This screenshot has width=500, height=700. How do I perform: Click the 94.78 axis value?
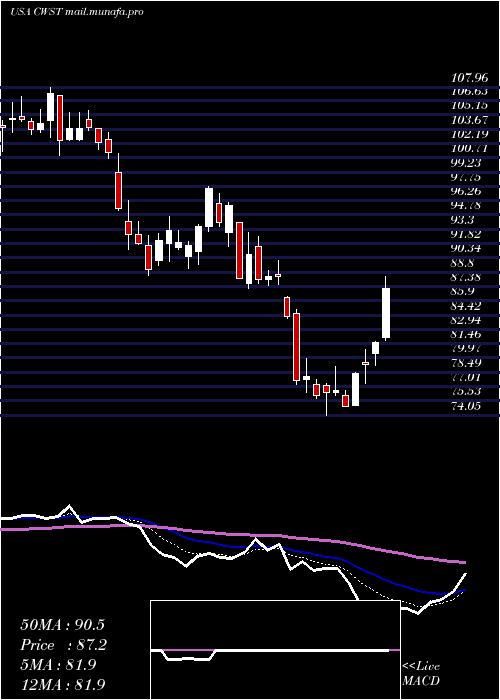466,206
